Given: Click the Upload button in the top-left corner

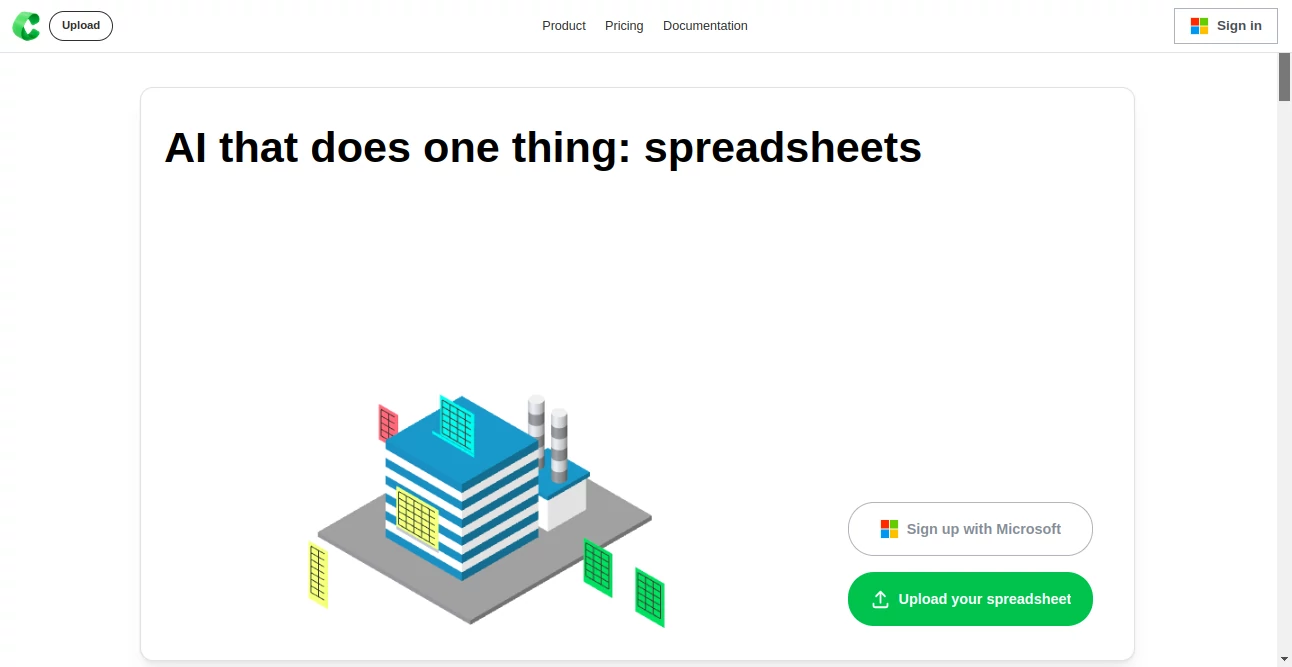Looking at the screenshot, I should 80,25.
